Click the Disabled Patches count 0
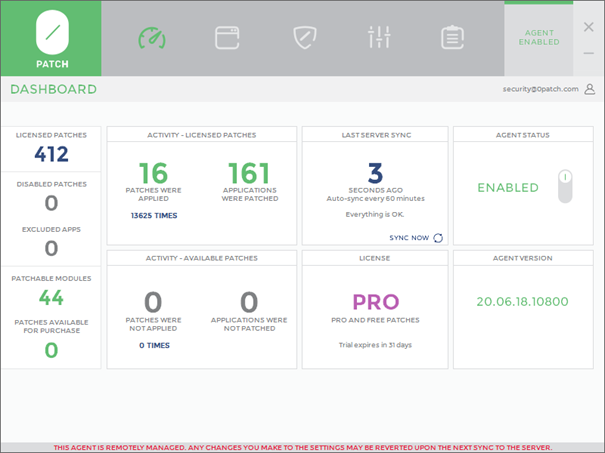This screenshot has width=605, height=453. (51, 203)
